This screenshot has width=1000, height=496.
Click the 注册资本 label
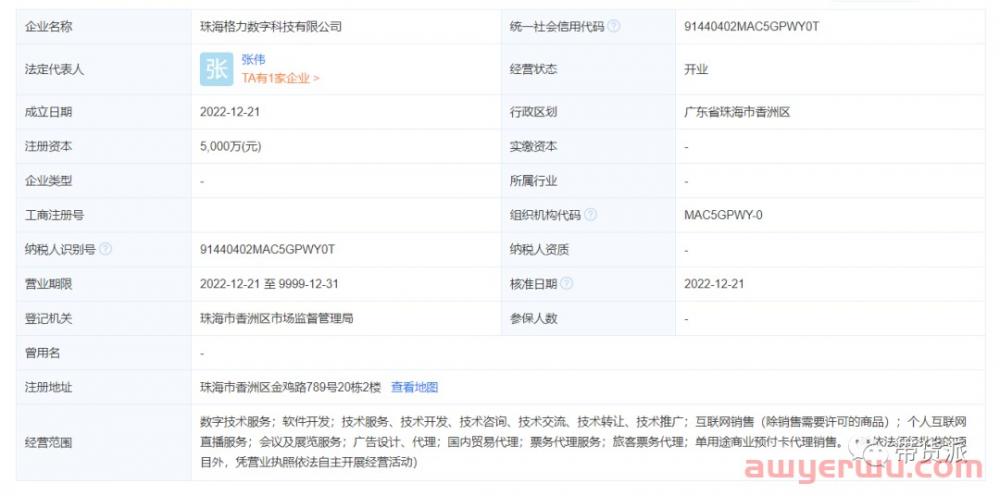(x=48, y=146)
